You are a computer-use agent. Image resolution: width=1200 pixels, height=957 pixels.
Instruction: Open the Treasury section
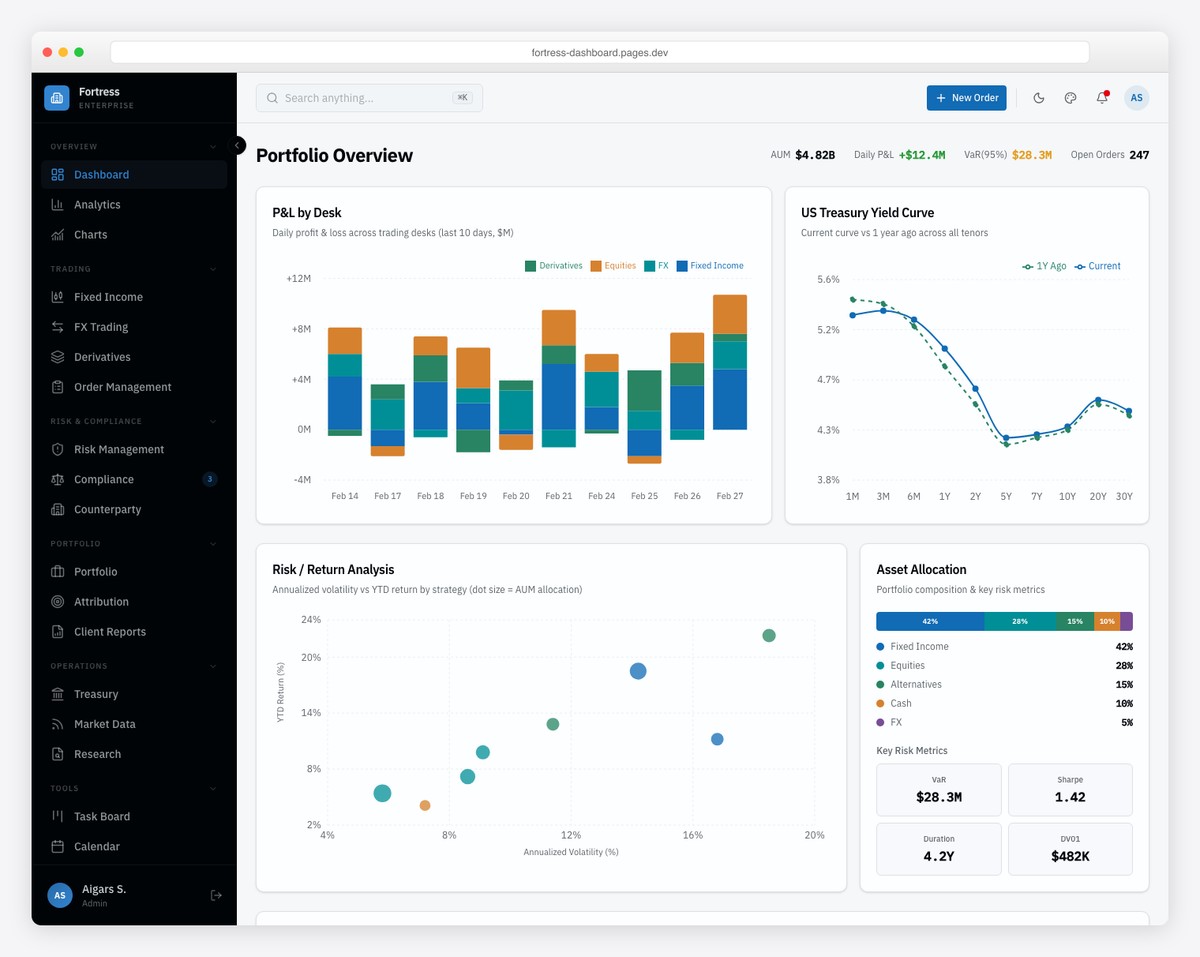(96, 693)
